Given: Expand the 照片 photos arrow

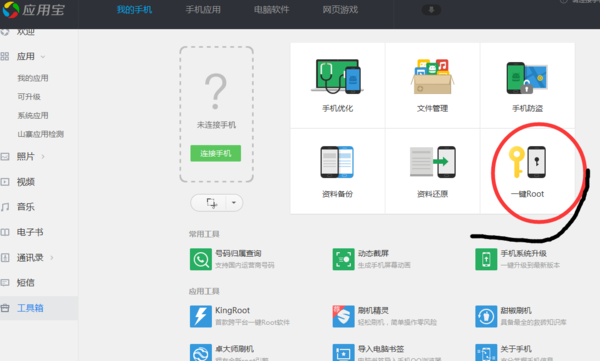Looking at the screenshot, I should click(43, 157).
